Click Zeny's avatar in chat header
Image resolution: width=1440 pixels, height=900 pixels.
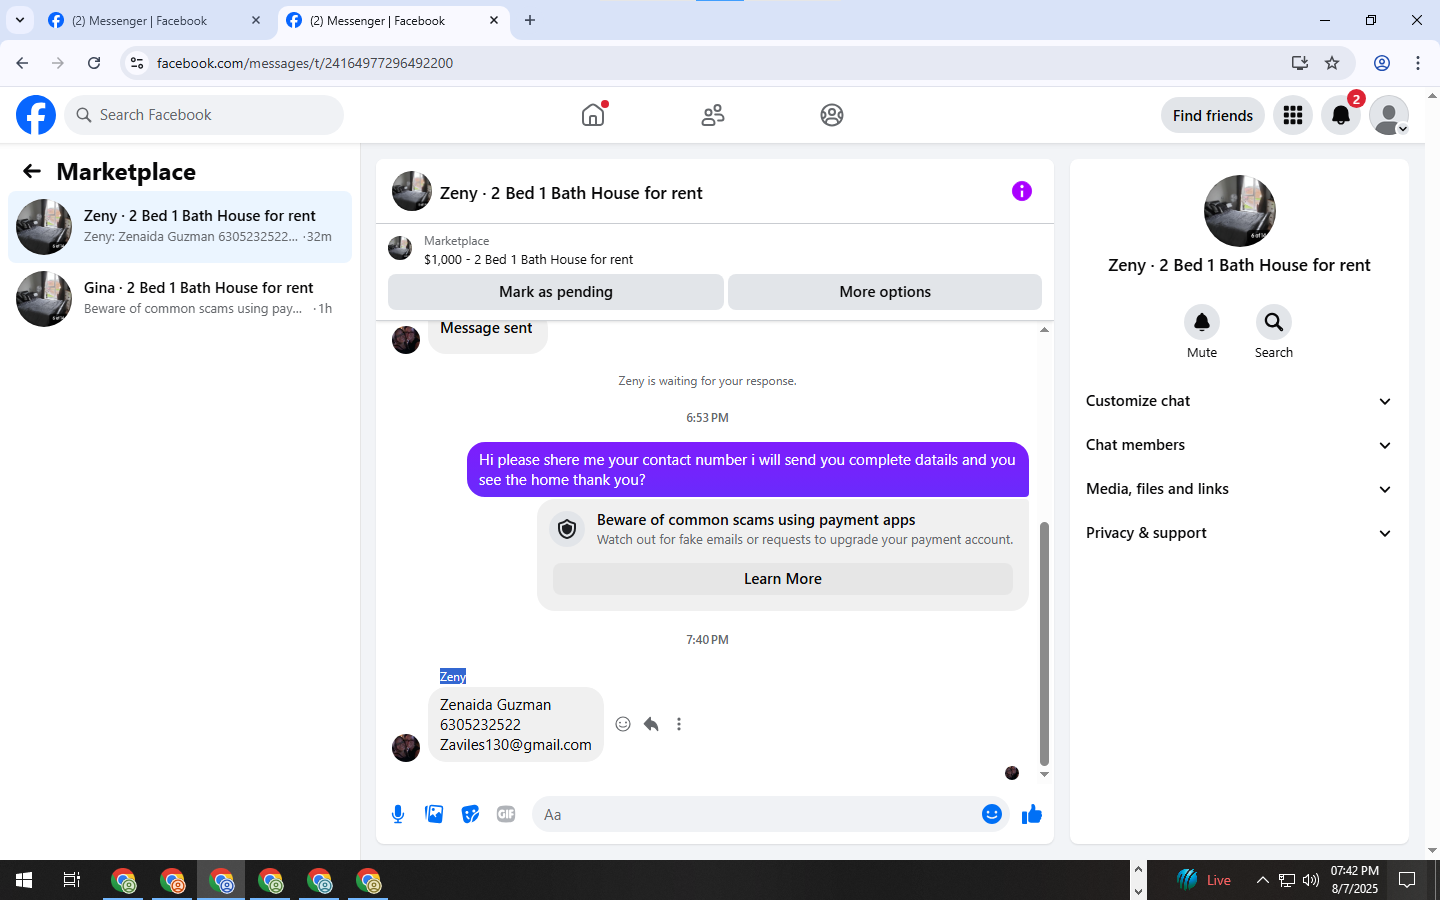coord(412,191)
